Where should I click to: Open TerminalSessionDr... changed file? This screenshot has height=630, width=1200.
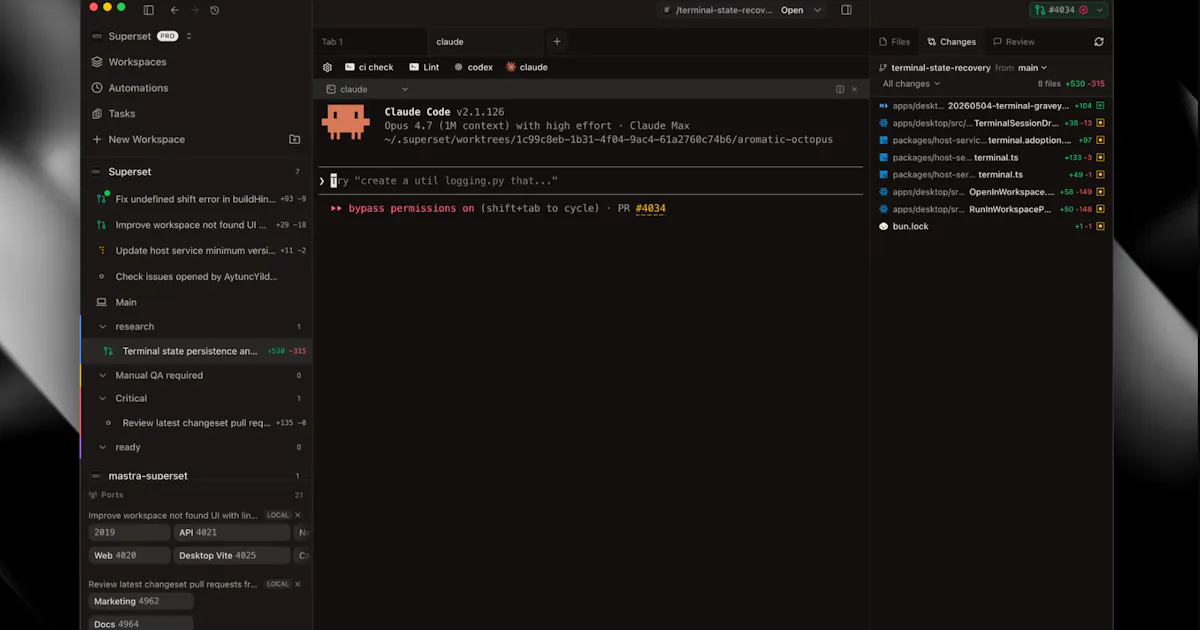tap(992, 123)
